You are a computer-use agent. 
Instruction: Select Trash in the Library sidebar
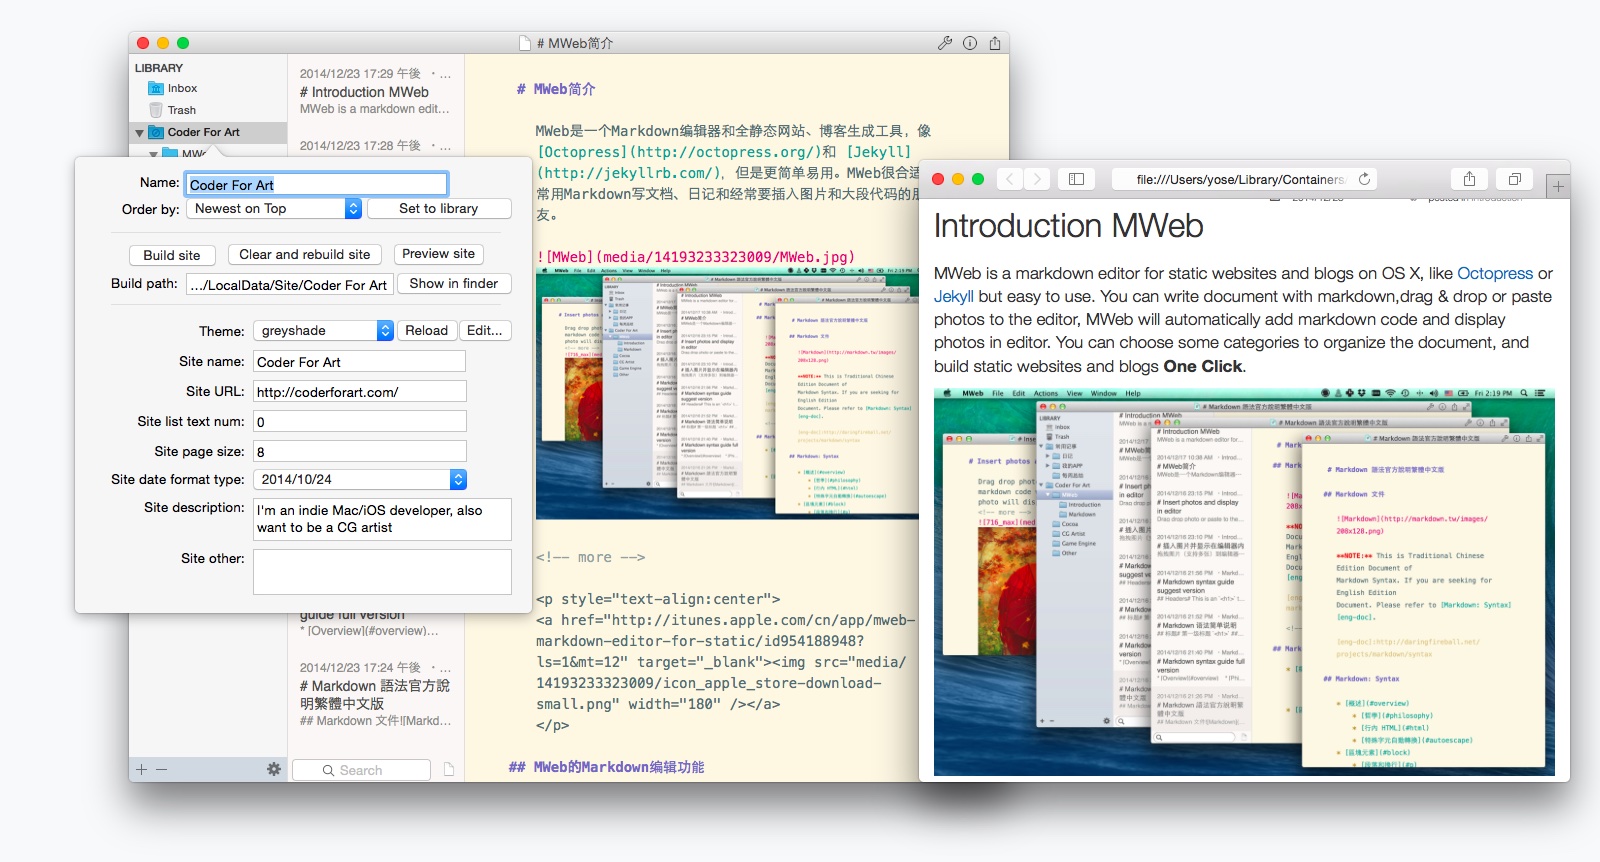tap(181, 110)
